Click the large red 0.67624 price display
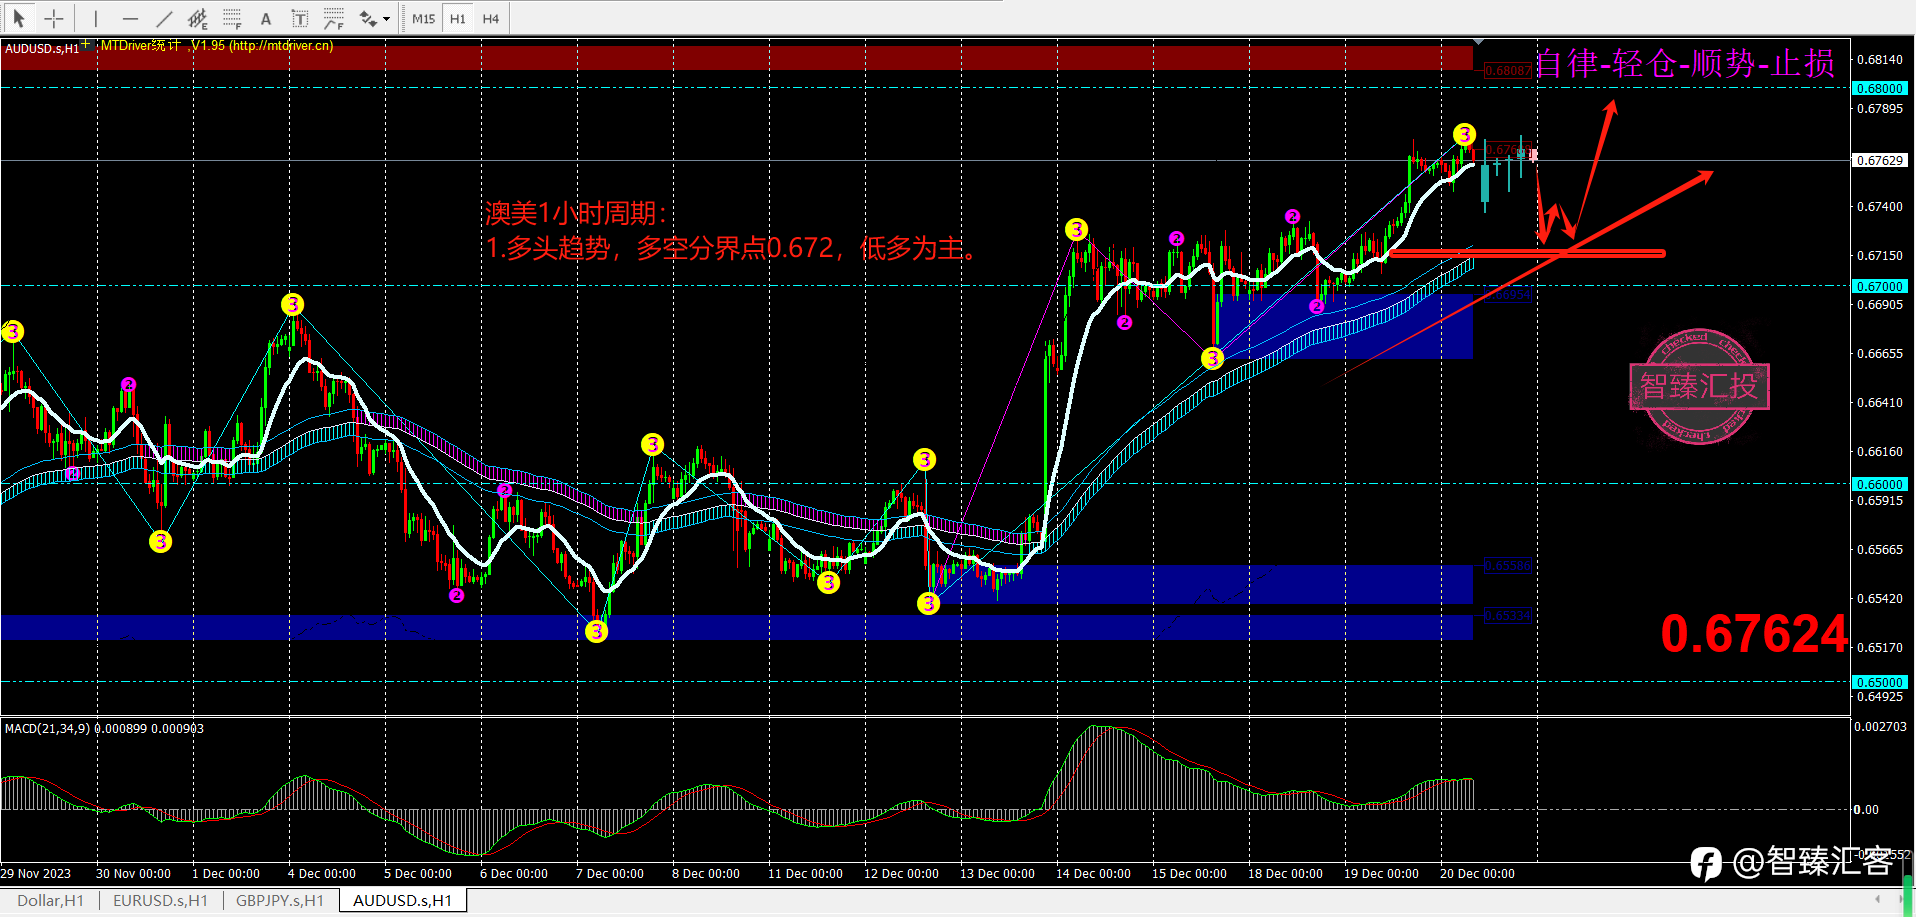This screenshot has height=917, width=1916. point(1754,634)
